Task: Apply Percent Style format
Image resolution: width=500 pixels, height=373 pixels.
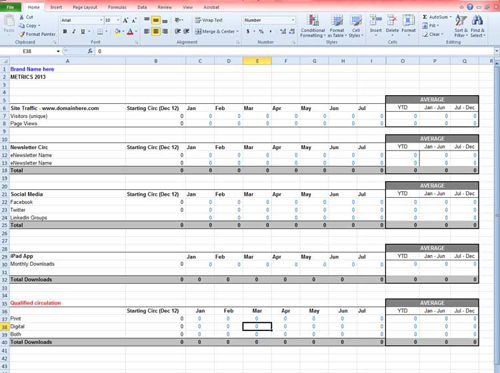Action: 261,31
